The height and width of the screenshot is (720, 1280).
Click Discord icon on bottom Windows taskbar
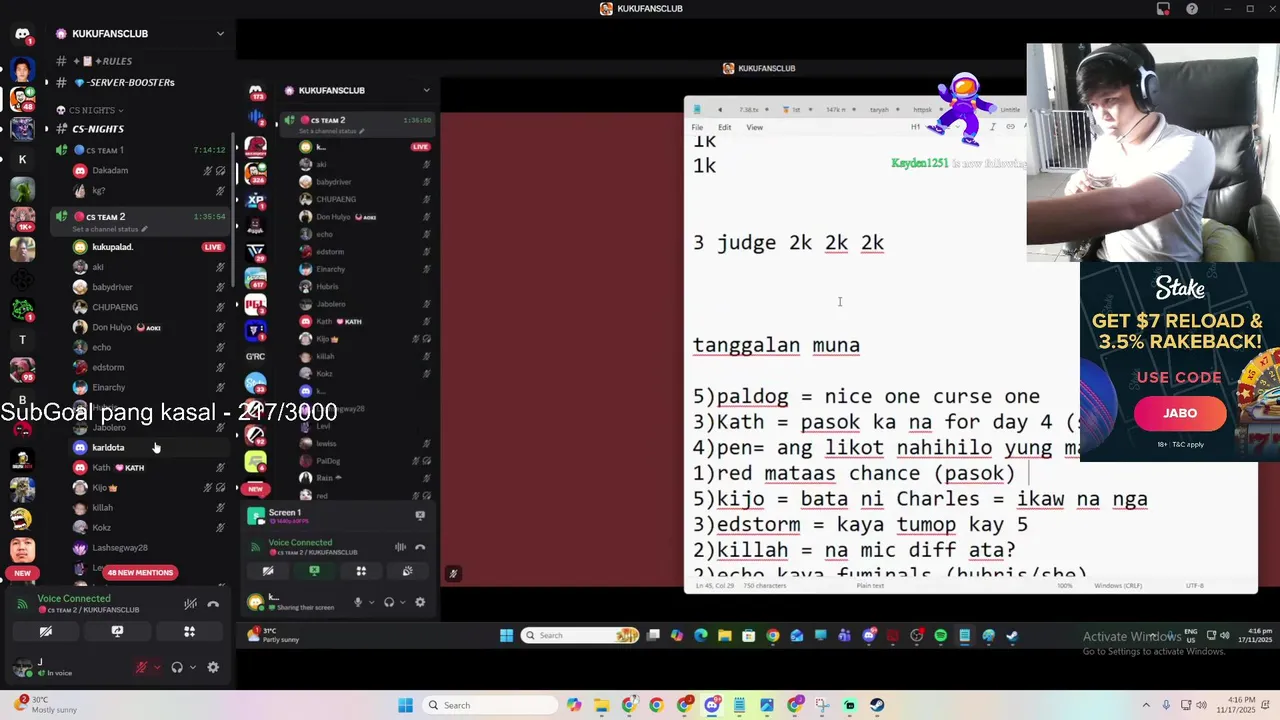point(712,705)
